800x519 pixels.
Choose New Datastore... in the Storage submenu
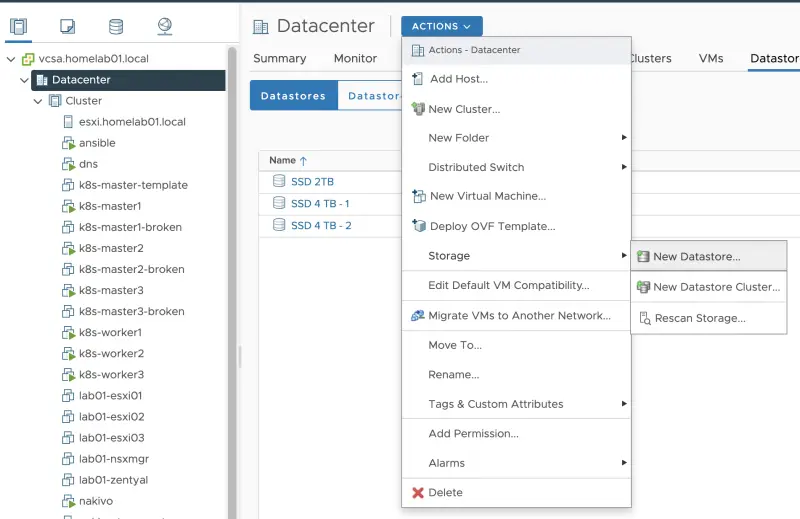click(x=709, y=256)
